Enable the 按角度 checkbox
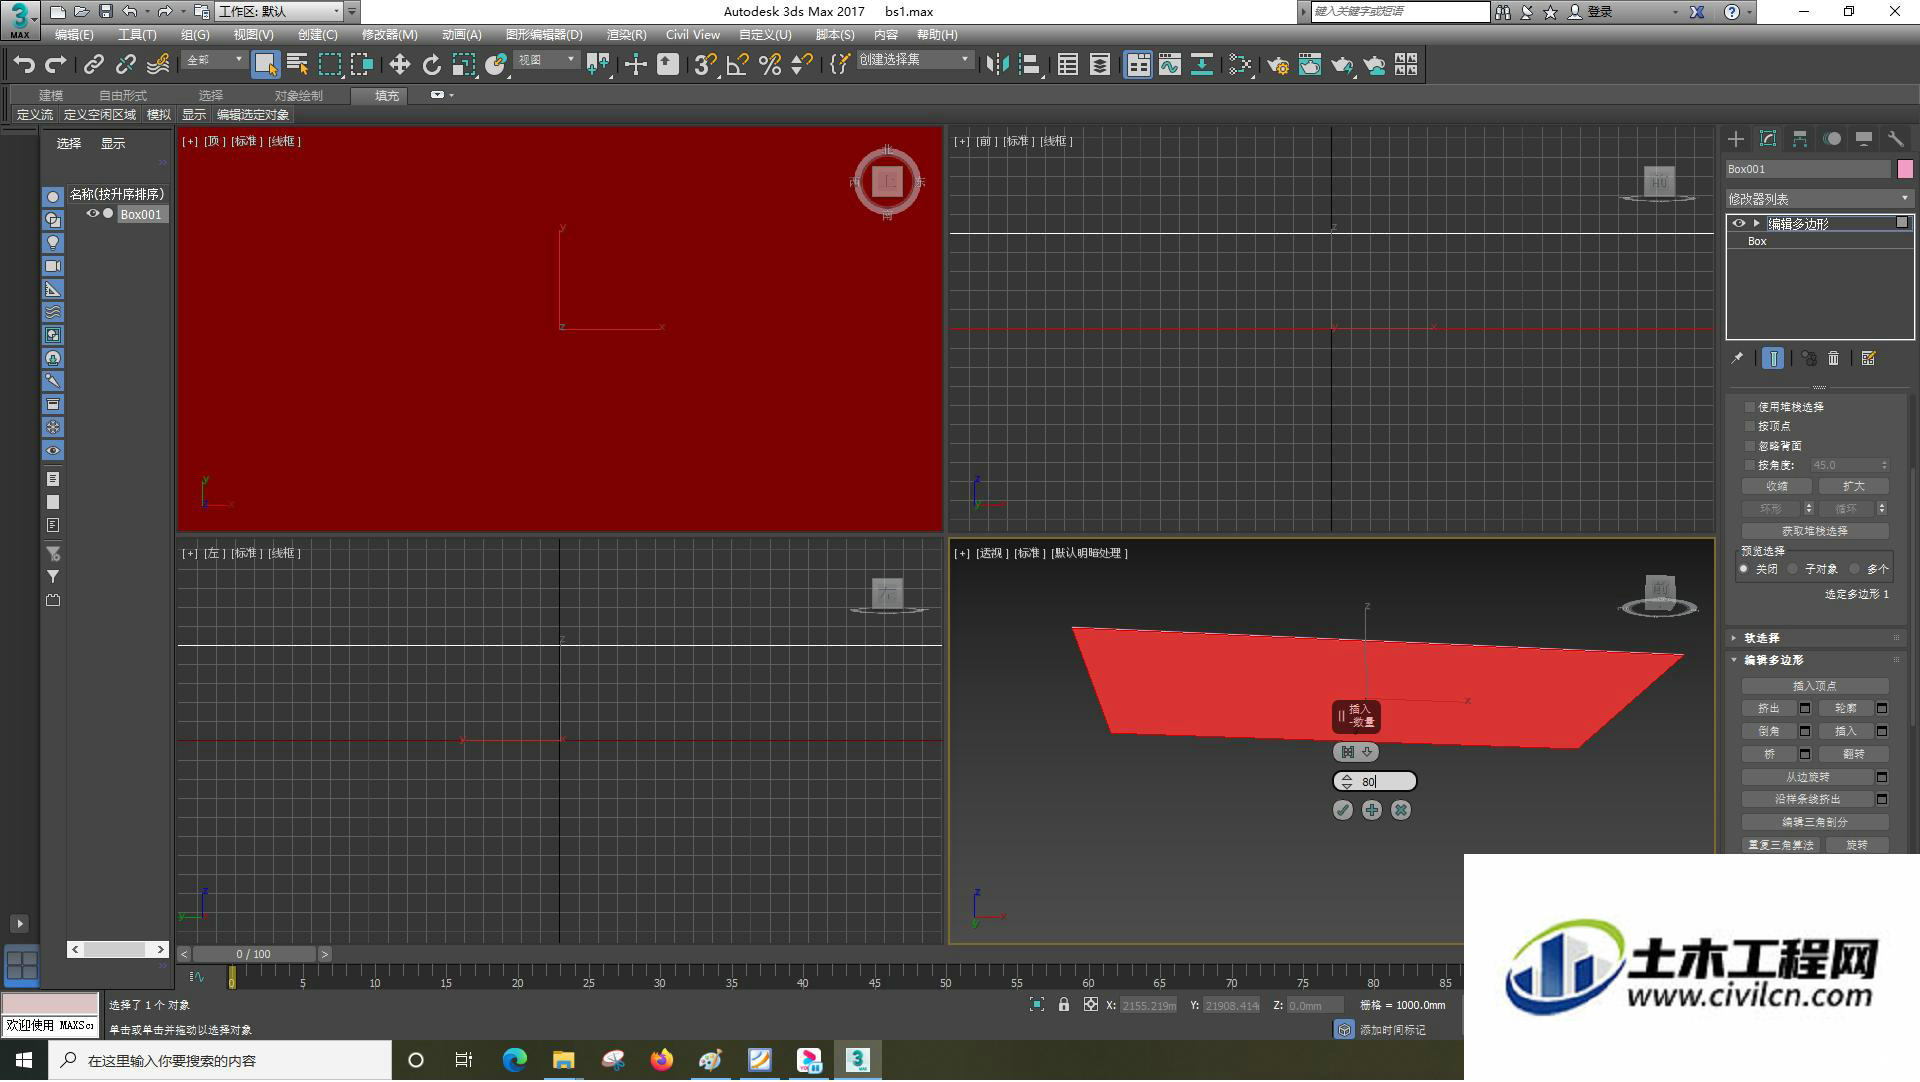Screen dimensions: 1920x1082 pyautogui.click(x=1750, y=465)
